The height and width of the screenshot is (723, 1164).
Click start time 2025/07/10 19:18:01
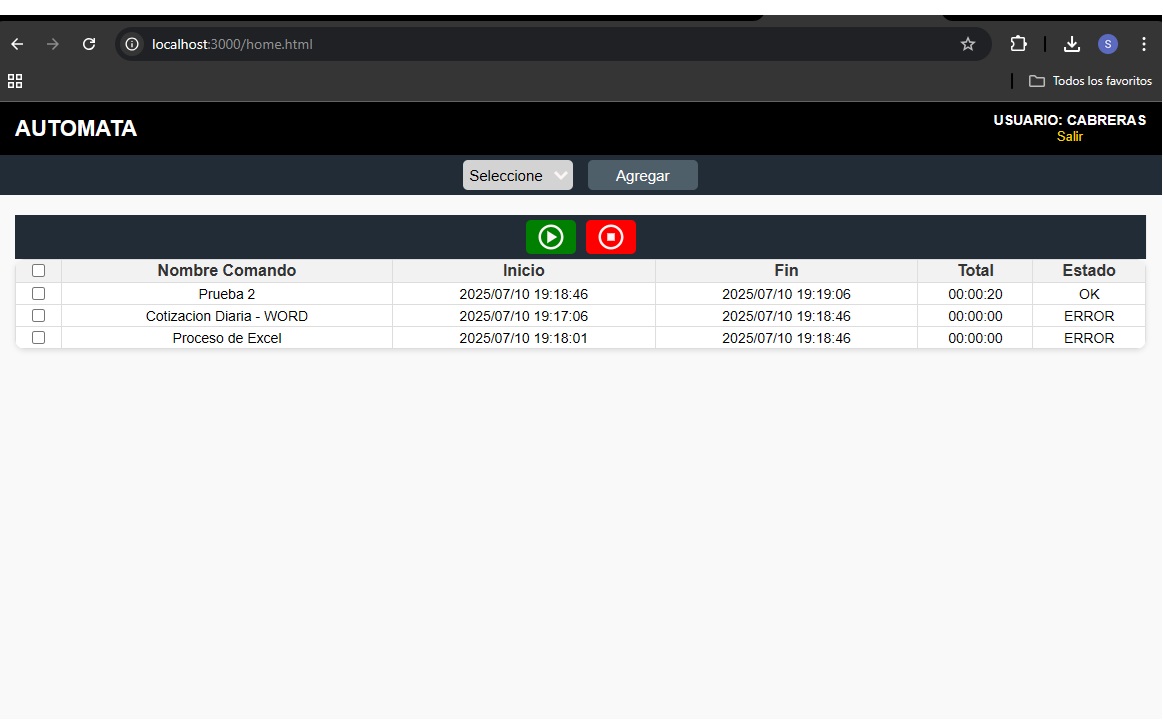(x=523, y=338)
